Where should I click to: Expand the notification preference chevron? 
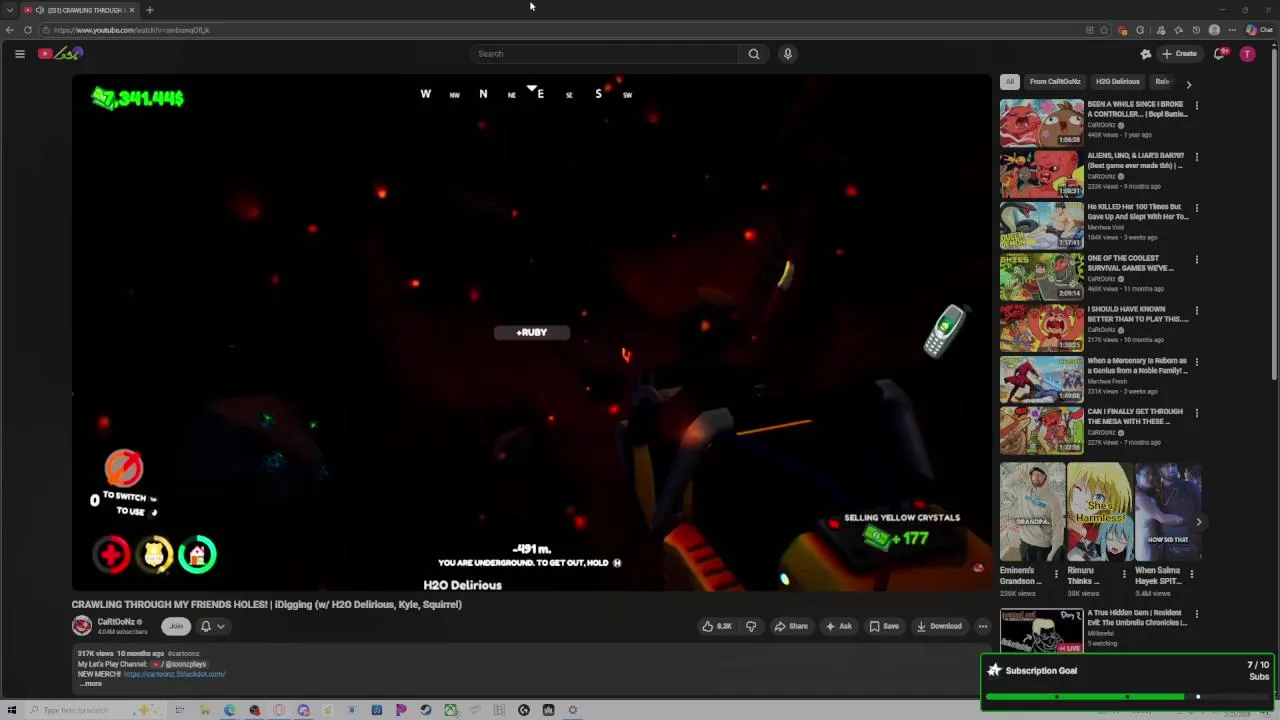[221, 626]
